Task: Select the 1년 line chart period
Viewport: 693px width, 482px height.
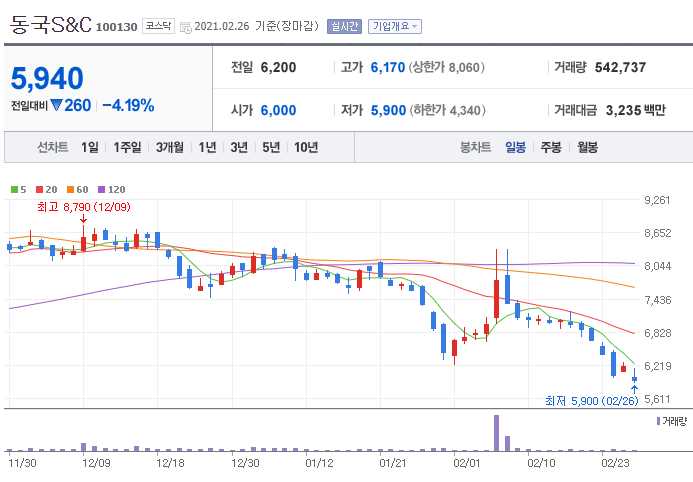Action: pos(207,147)
